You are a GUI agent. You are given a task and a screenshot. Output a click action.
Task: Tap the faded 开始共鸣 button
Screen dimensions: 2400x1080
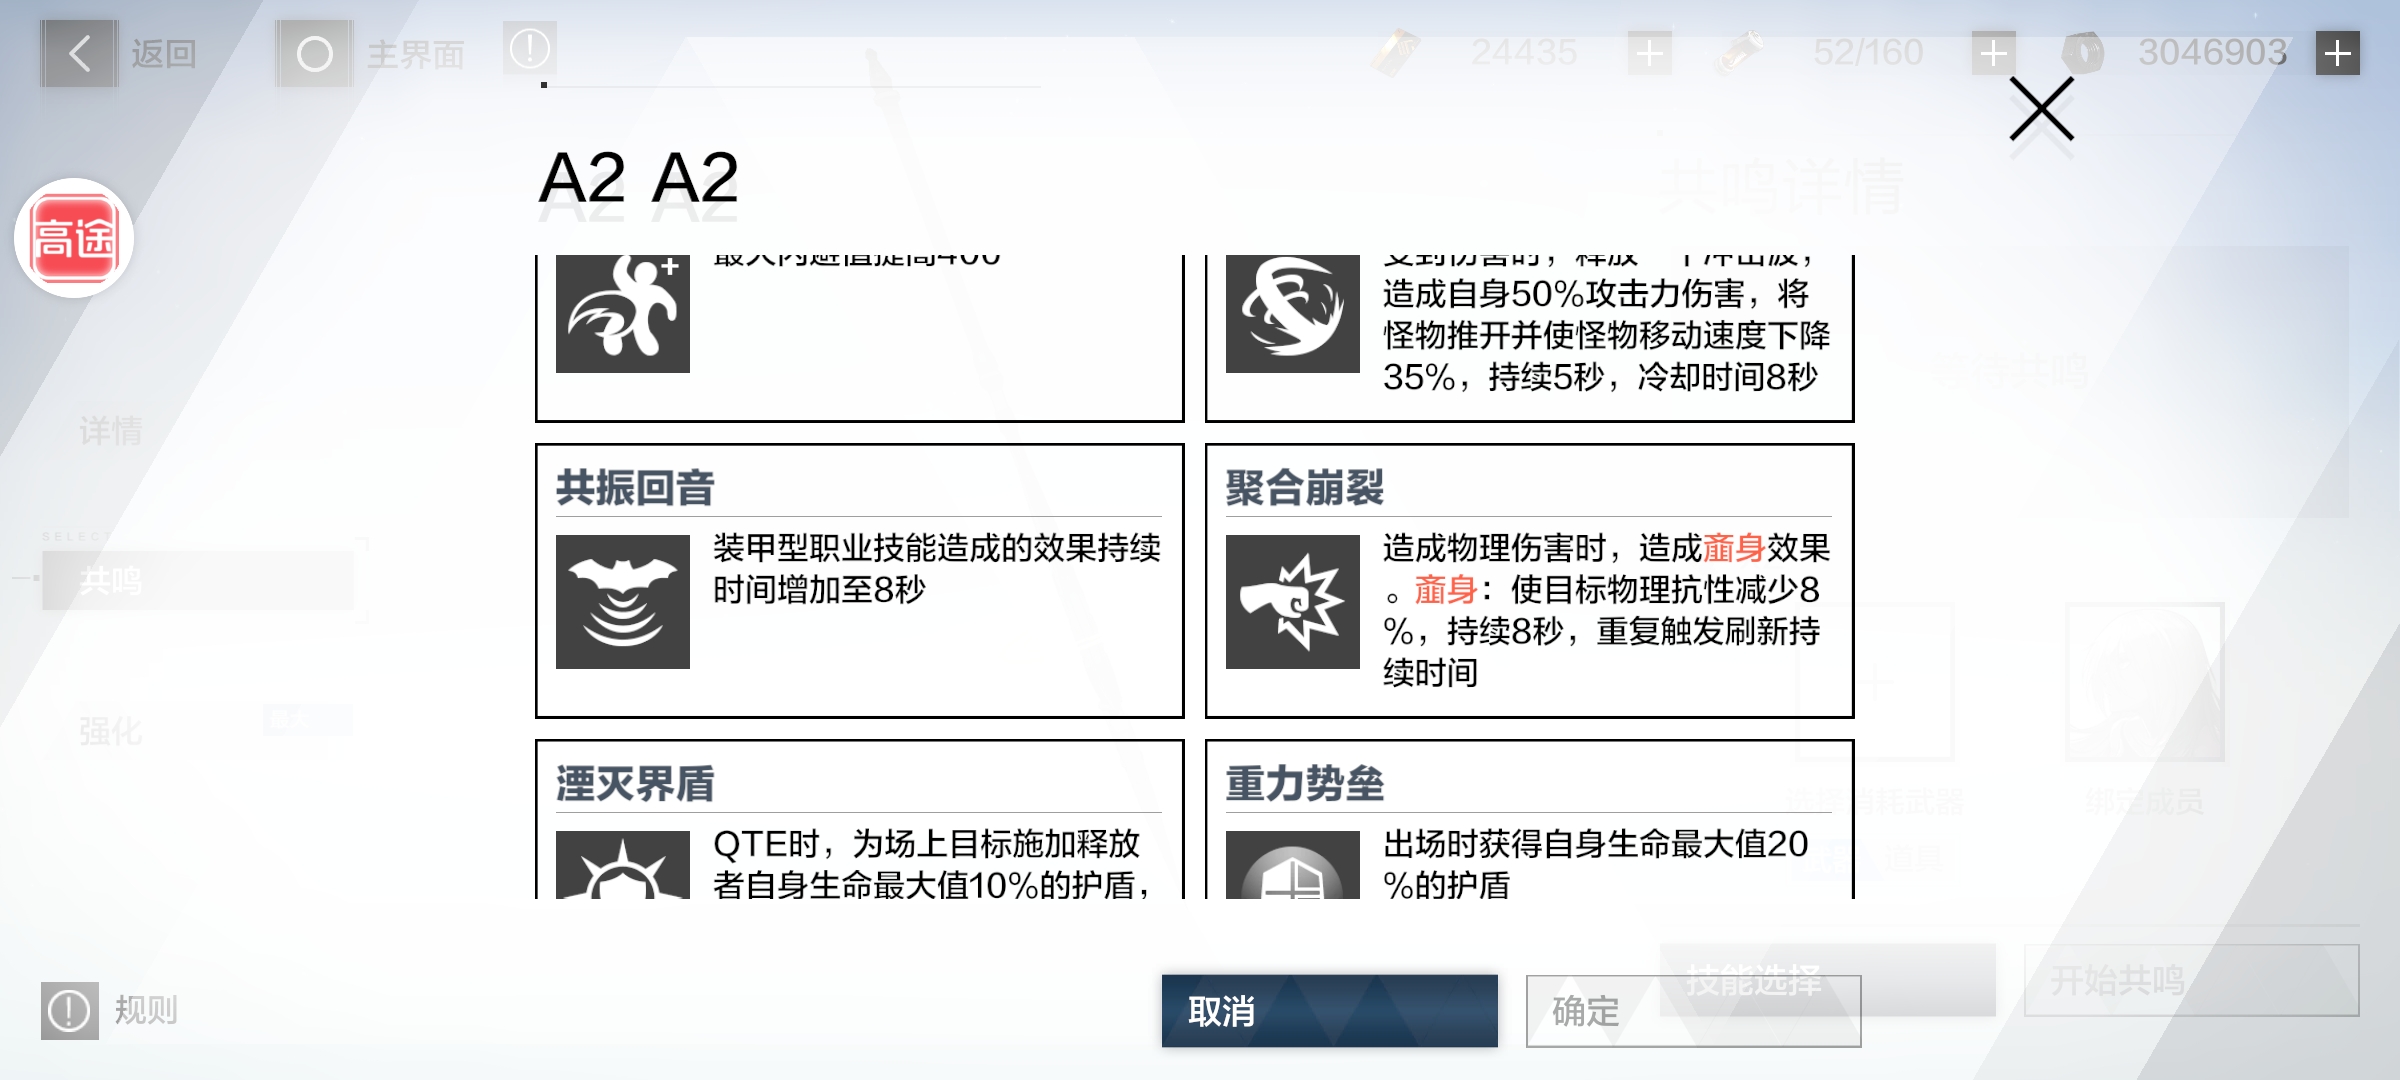[2192, 980]
